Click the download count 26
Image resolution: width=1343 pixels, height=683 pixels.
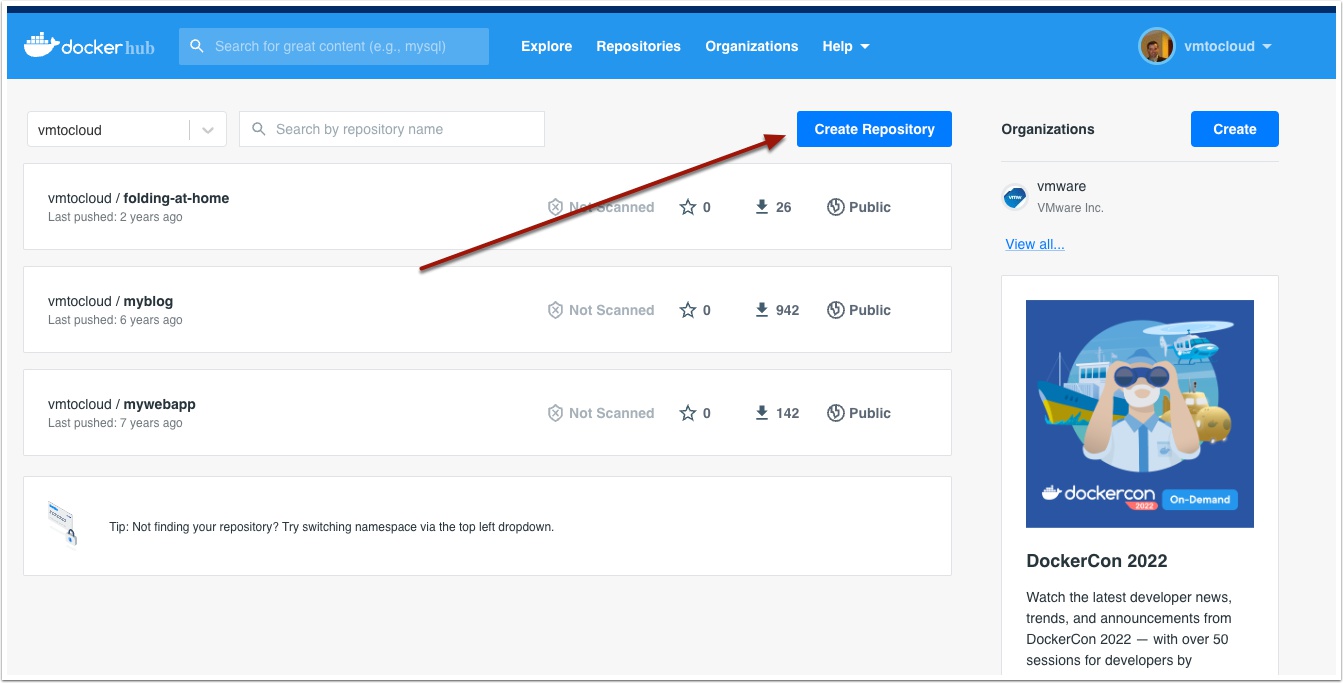[784, 207]
